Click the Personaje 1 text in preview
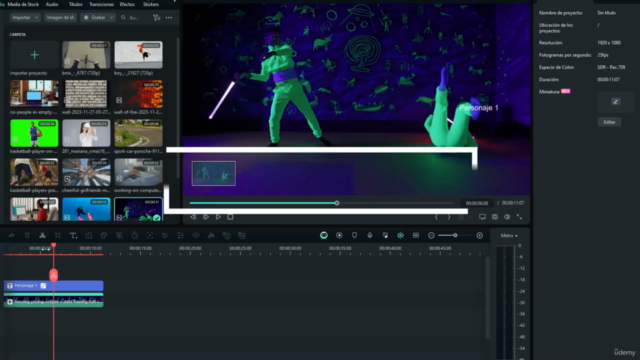Image resolution: width=640 pixels, height=360 pixels. [479, 108]
